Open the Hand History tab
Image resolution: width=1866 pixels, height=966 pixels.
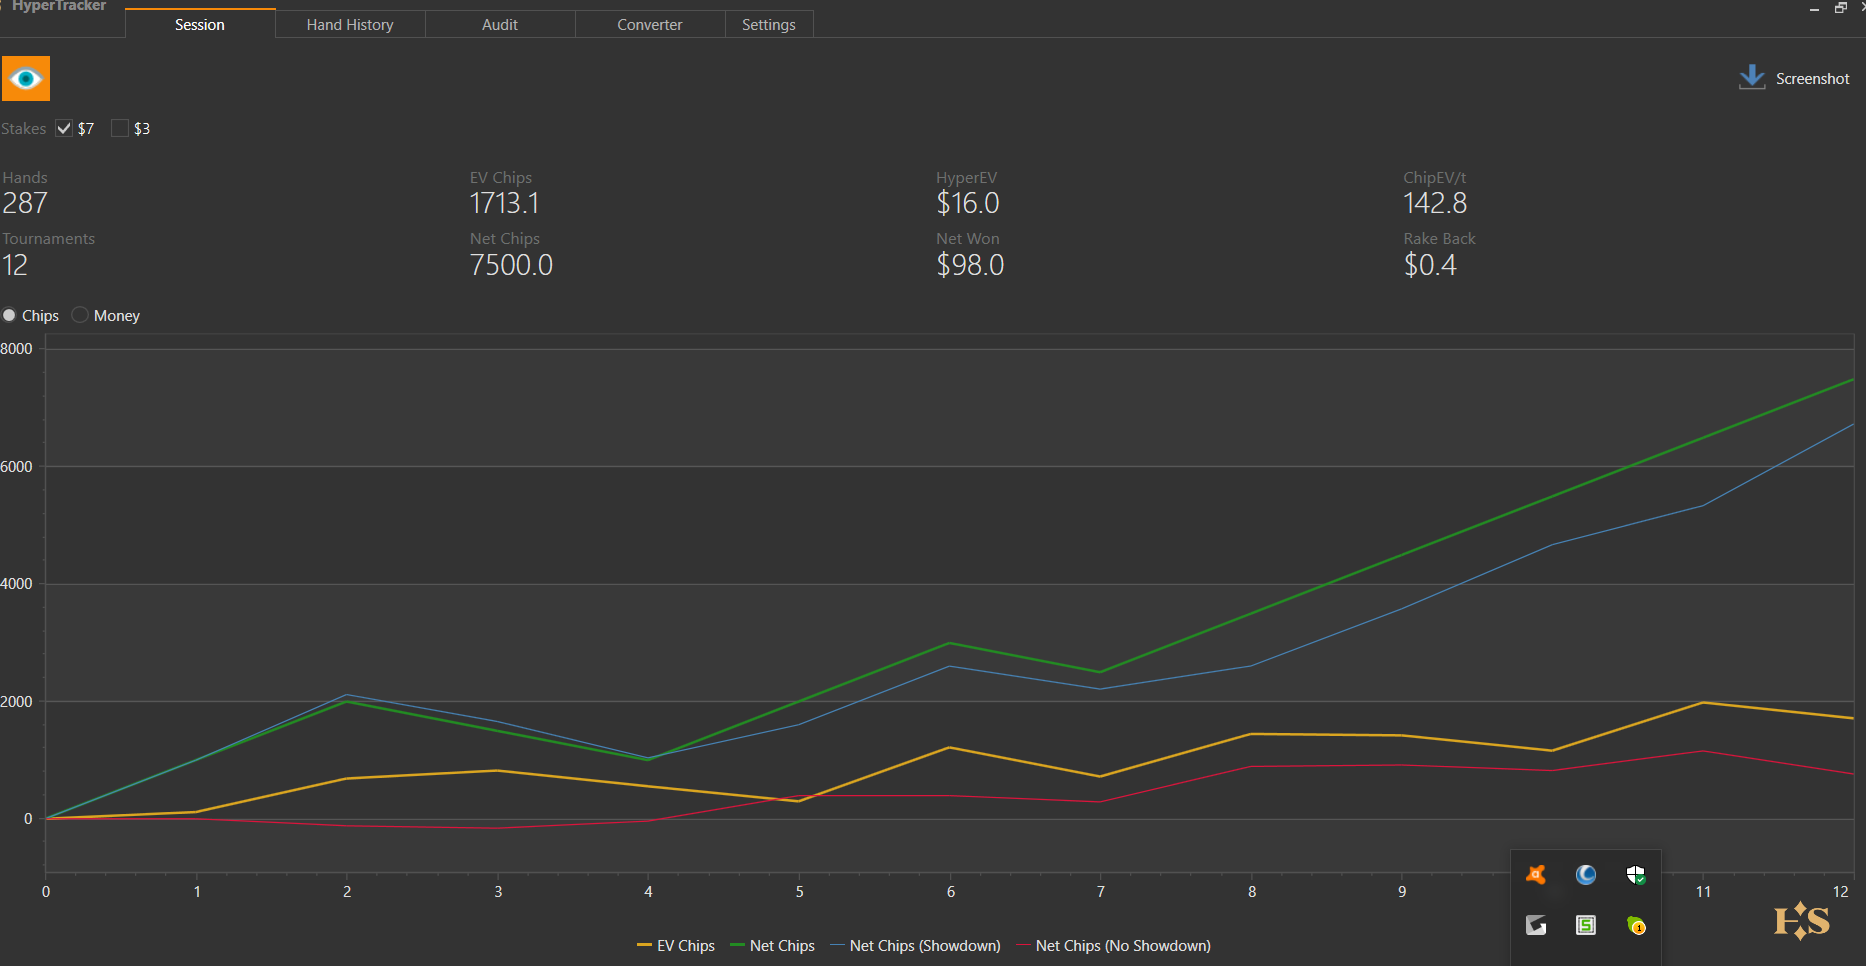(x=350, y=24)
